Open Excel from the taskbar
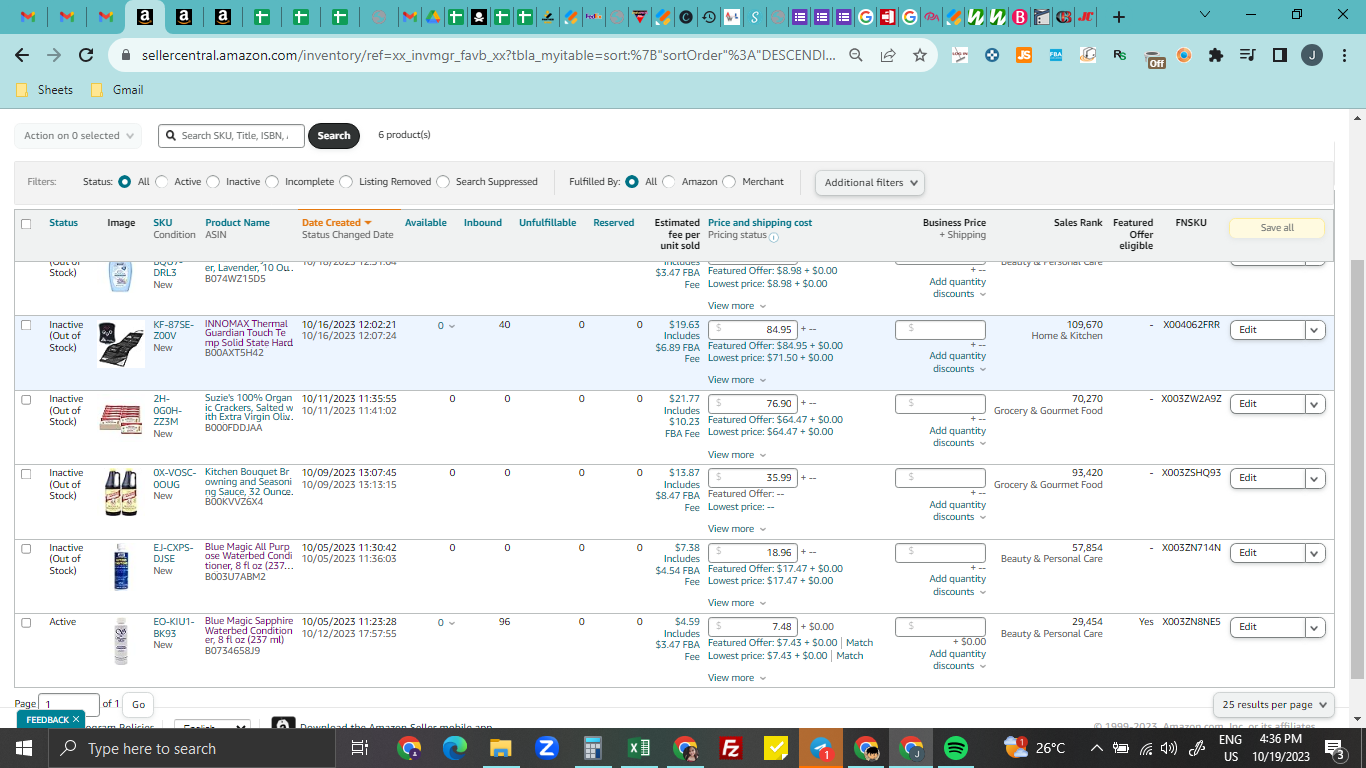Viewport: 1366px width, 768px height. point(638,748)
